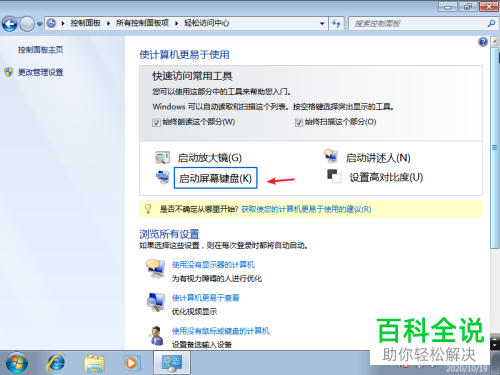Image resolution: width=500 pixels, height=375 pixels.
Task: Open the address bar history dropdown
Action: click(x=322, y=23)
